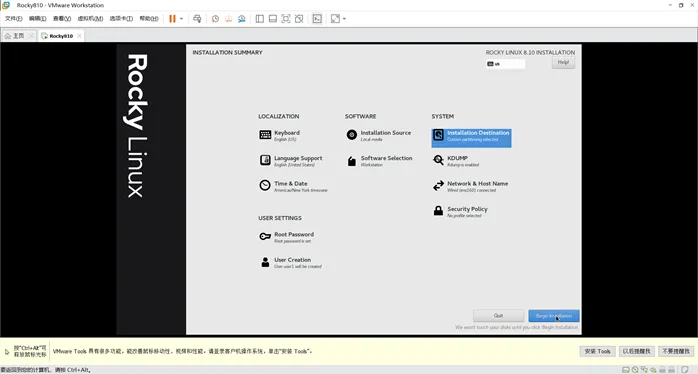Screen dimensions: 698x374
Task: Close the Rocky810 tab
Action: tap(79, 36)
